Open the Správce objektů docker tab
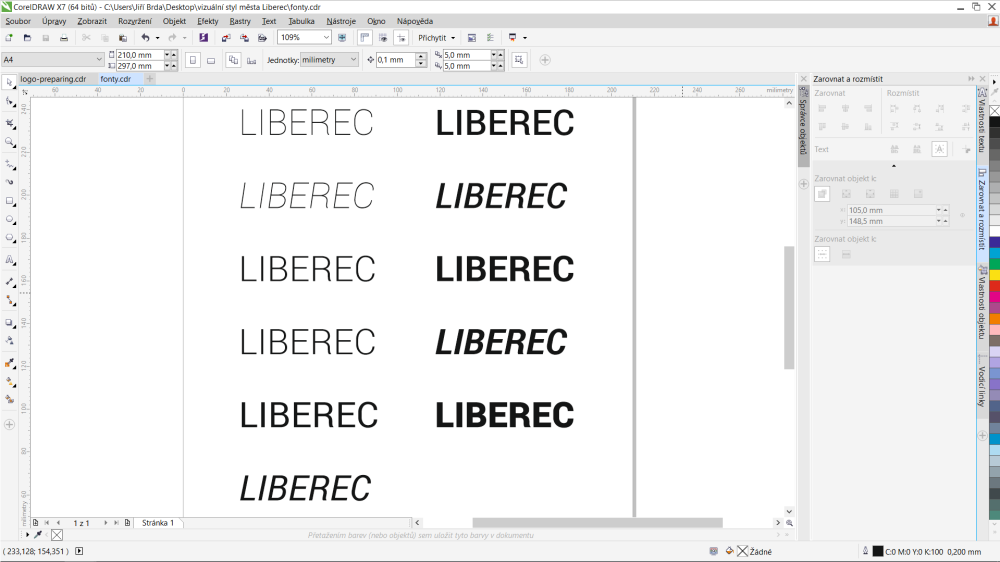 [x=803, y=126]
